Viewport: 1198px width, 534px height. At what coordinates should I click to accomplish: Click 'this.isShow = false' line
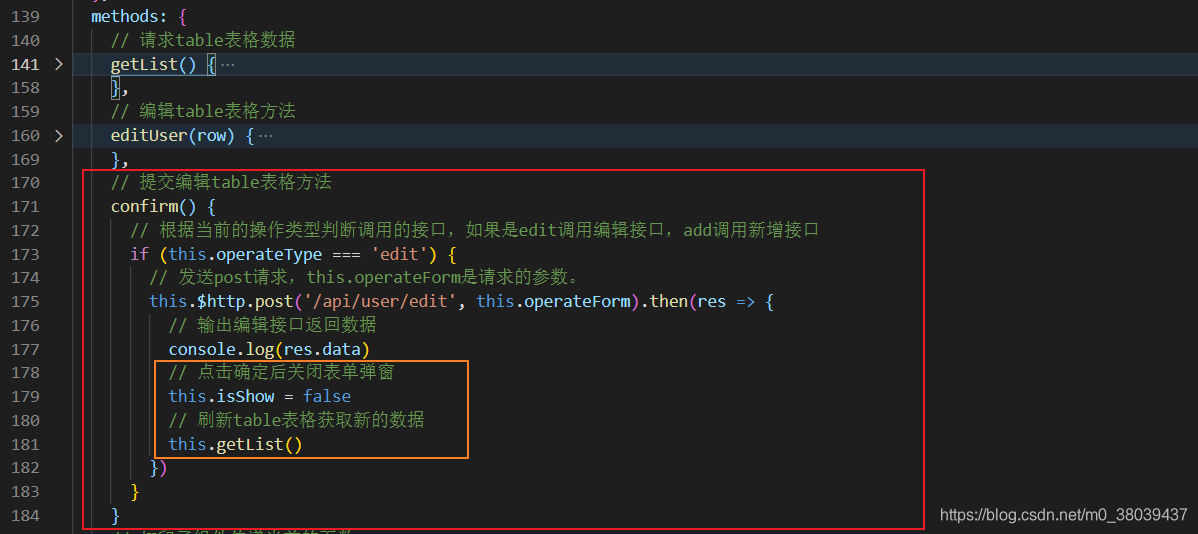260,396
